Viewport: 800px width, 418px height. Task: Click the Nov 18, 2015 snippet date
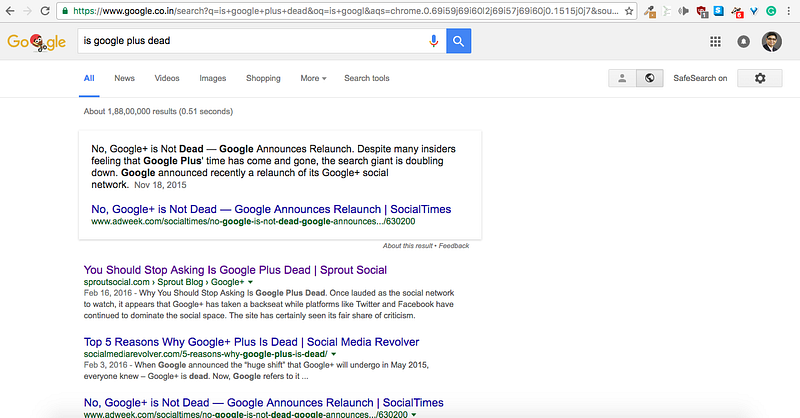[x=160, y=185]
